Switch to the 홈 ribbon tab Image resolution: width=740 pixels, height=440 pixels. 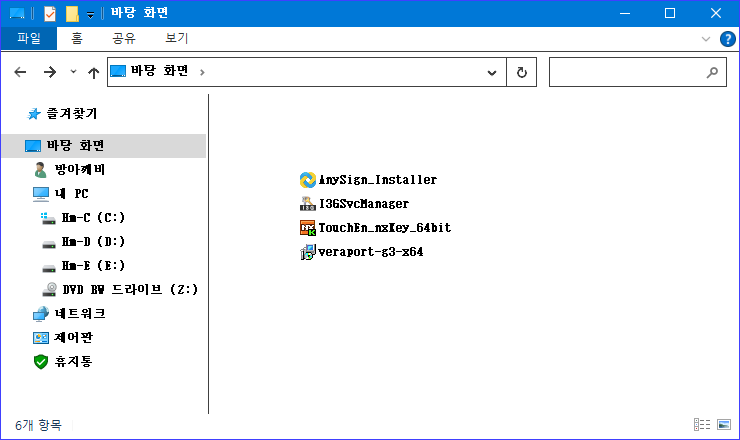(76, 38)
